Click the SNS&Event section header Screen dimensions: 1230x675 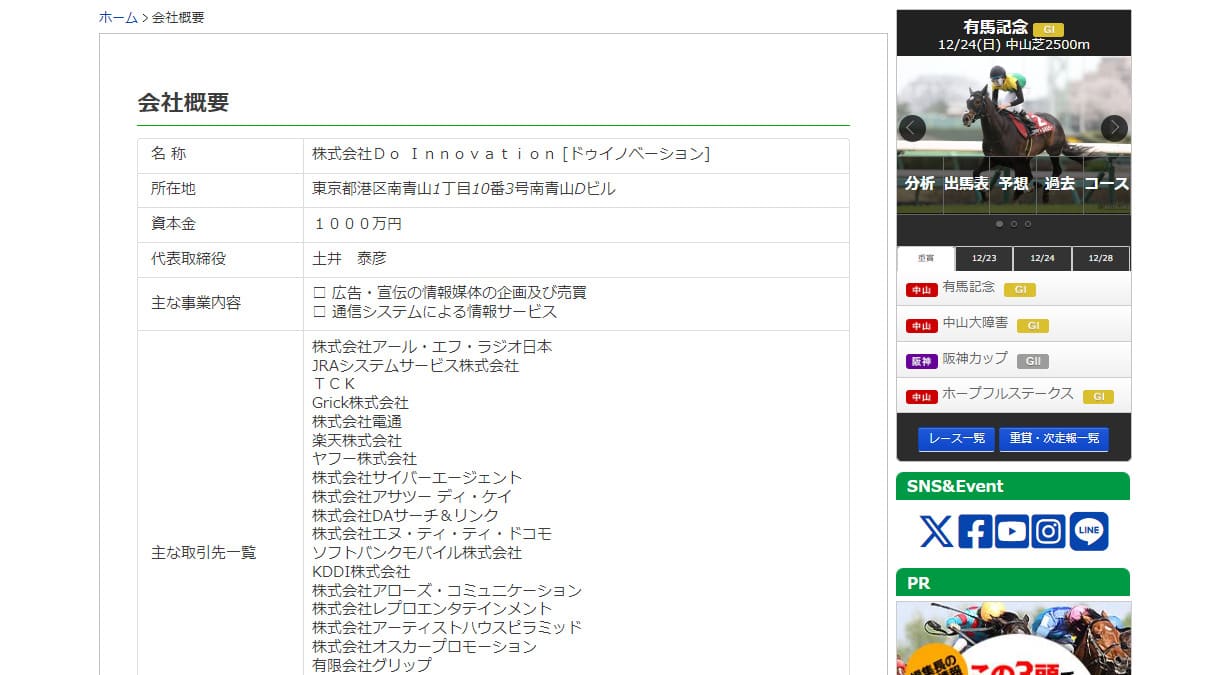point(1013,486)
